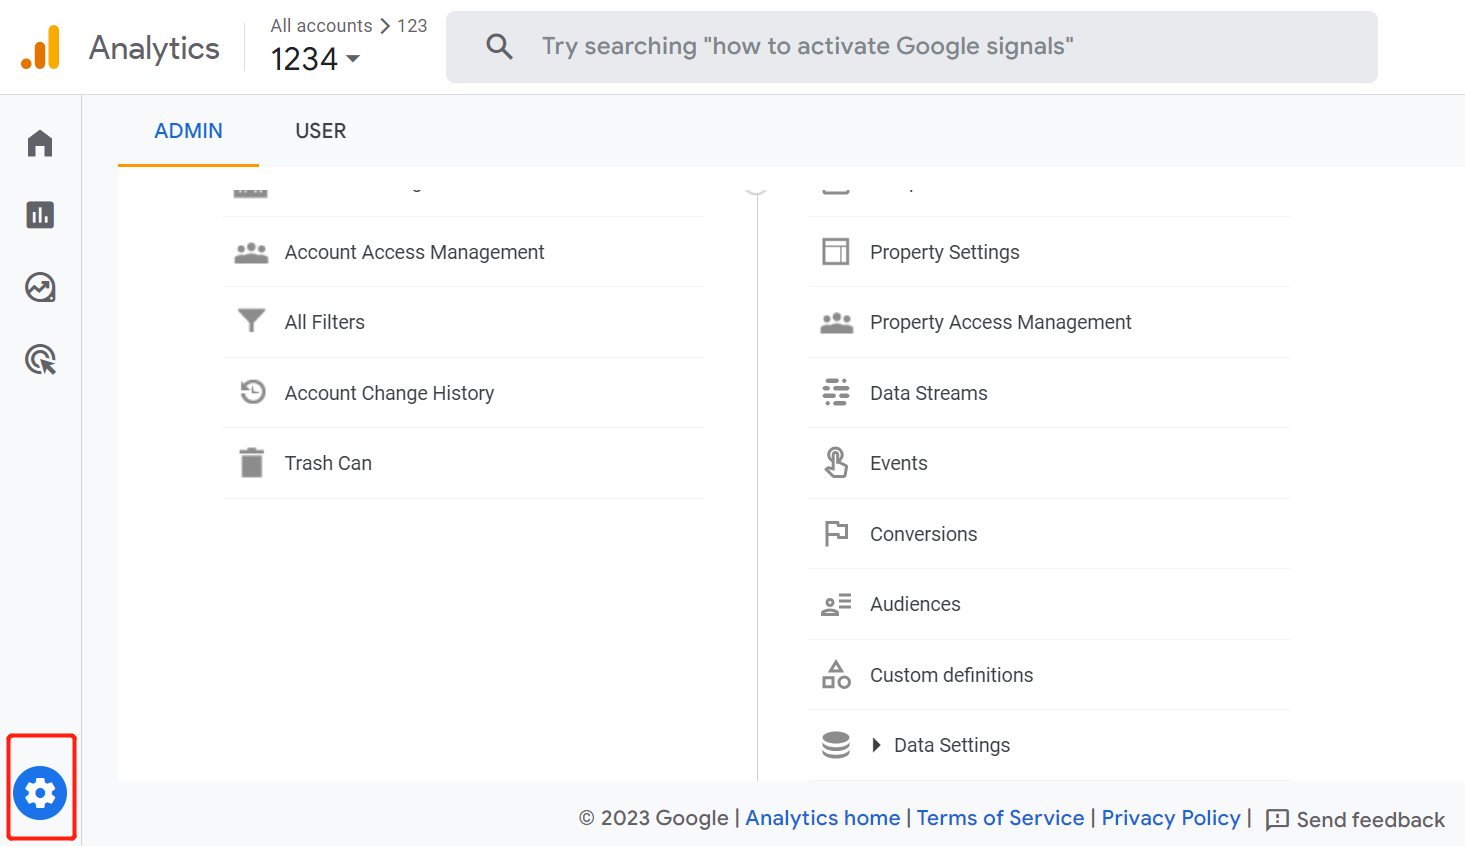The height and width of the screenshot is (846, 1465).
Task: Switch to the USER tab
Action: pyautogui.click(x=320, y=131)
